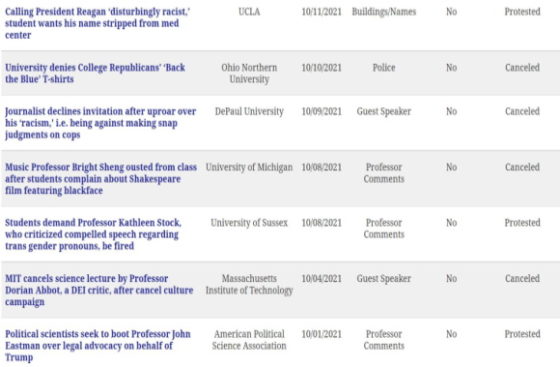
Task: Click Canceled status in the DePaul row
Action: pyautogui.click(x=522, y=111)
